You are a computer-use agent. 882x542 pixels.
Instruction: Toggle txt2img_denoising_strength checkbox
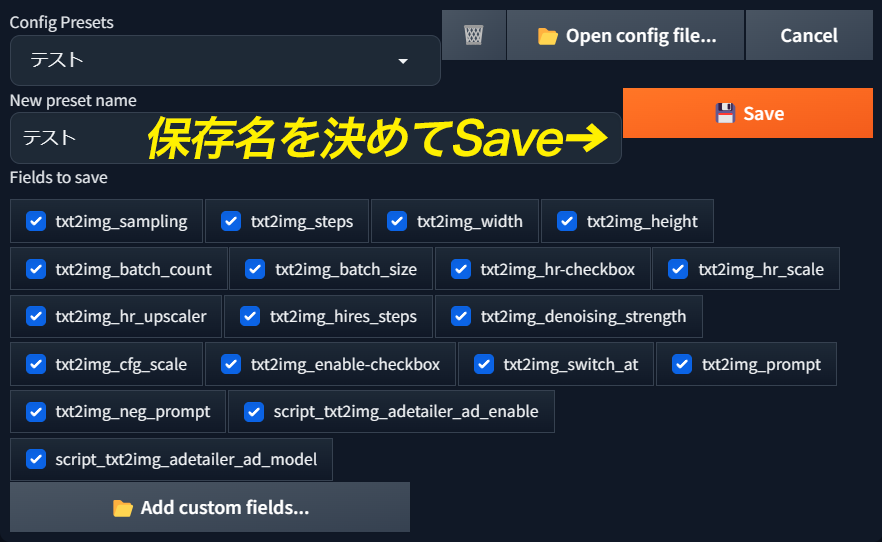pos(461,316)
